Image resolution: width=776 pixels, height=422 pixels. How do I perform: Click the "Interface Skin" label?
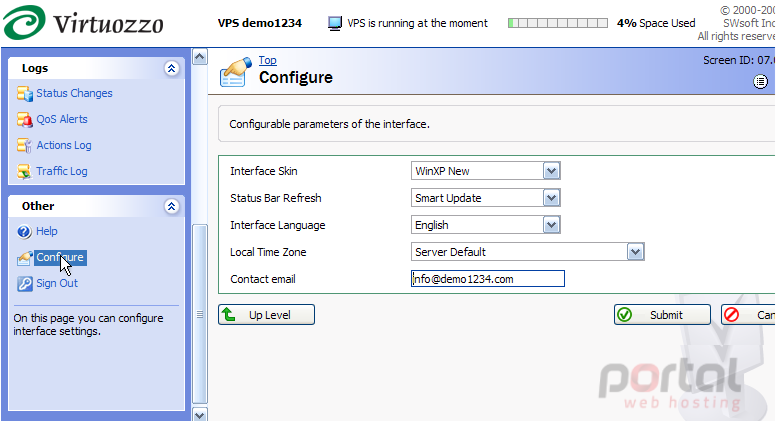(264, 171)
